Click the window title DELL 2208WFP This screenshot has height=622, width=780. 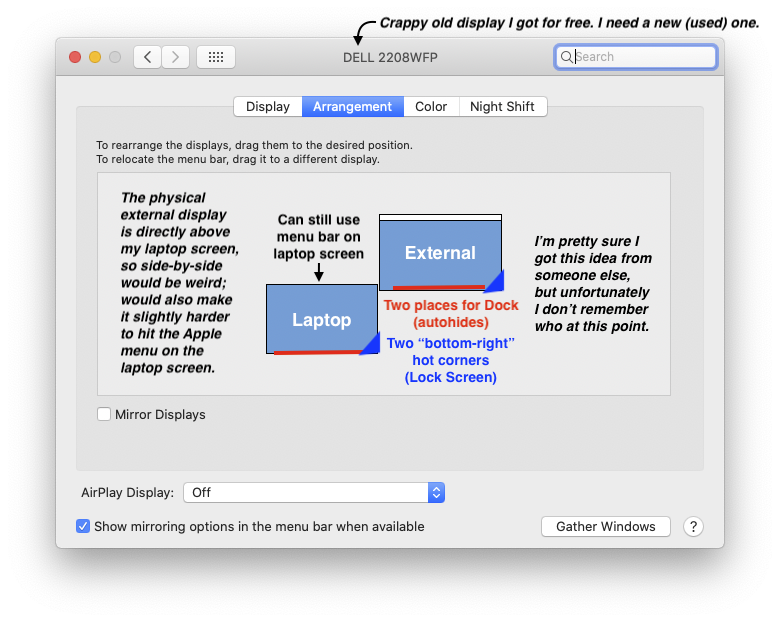(x=390, y=57)
